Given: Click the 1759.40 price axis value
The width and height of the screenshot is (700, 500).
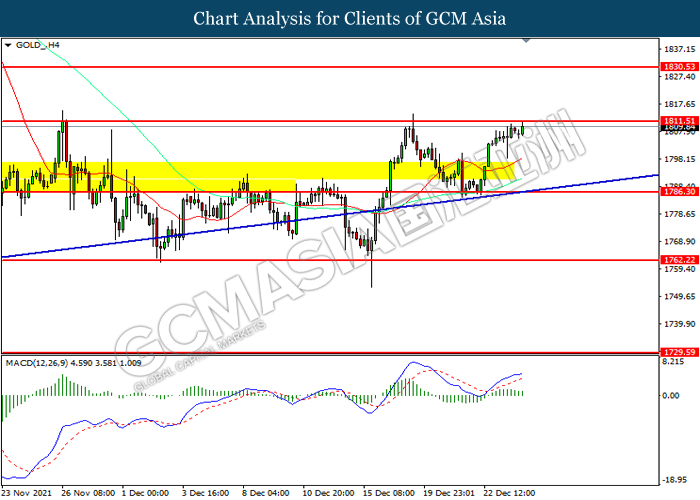Looking at the screenshot, I should pos(679,269).
